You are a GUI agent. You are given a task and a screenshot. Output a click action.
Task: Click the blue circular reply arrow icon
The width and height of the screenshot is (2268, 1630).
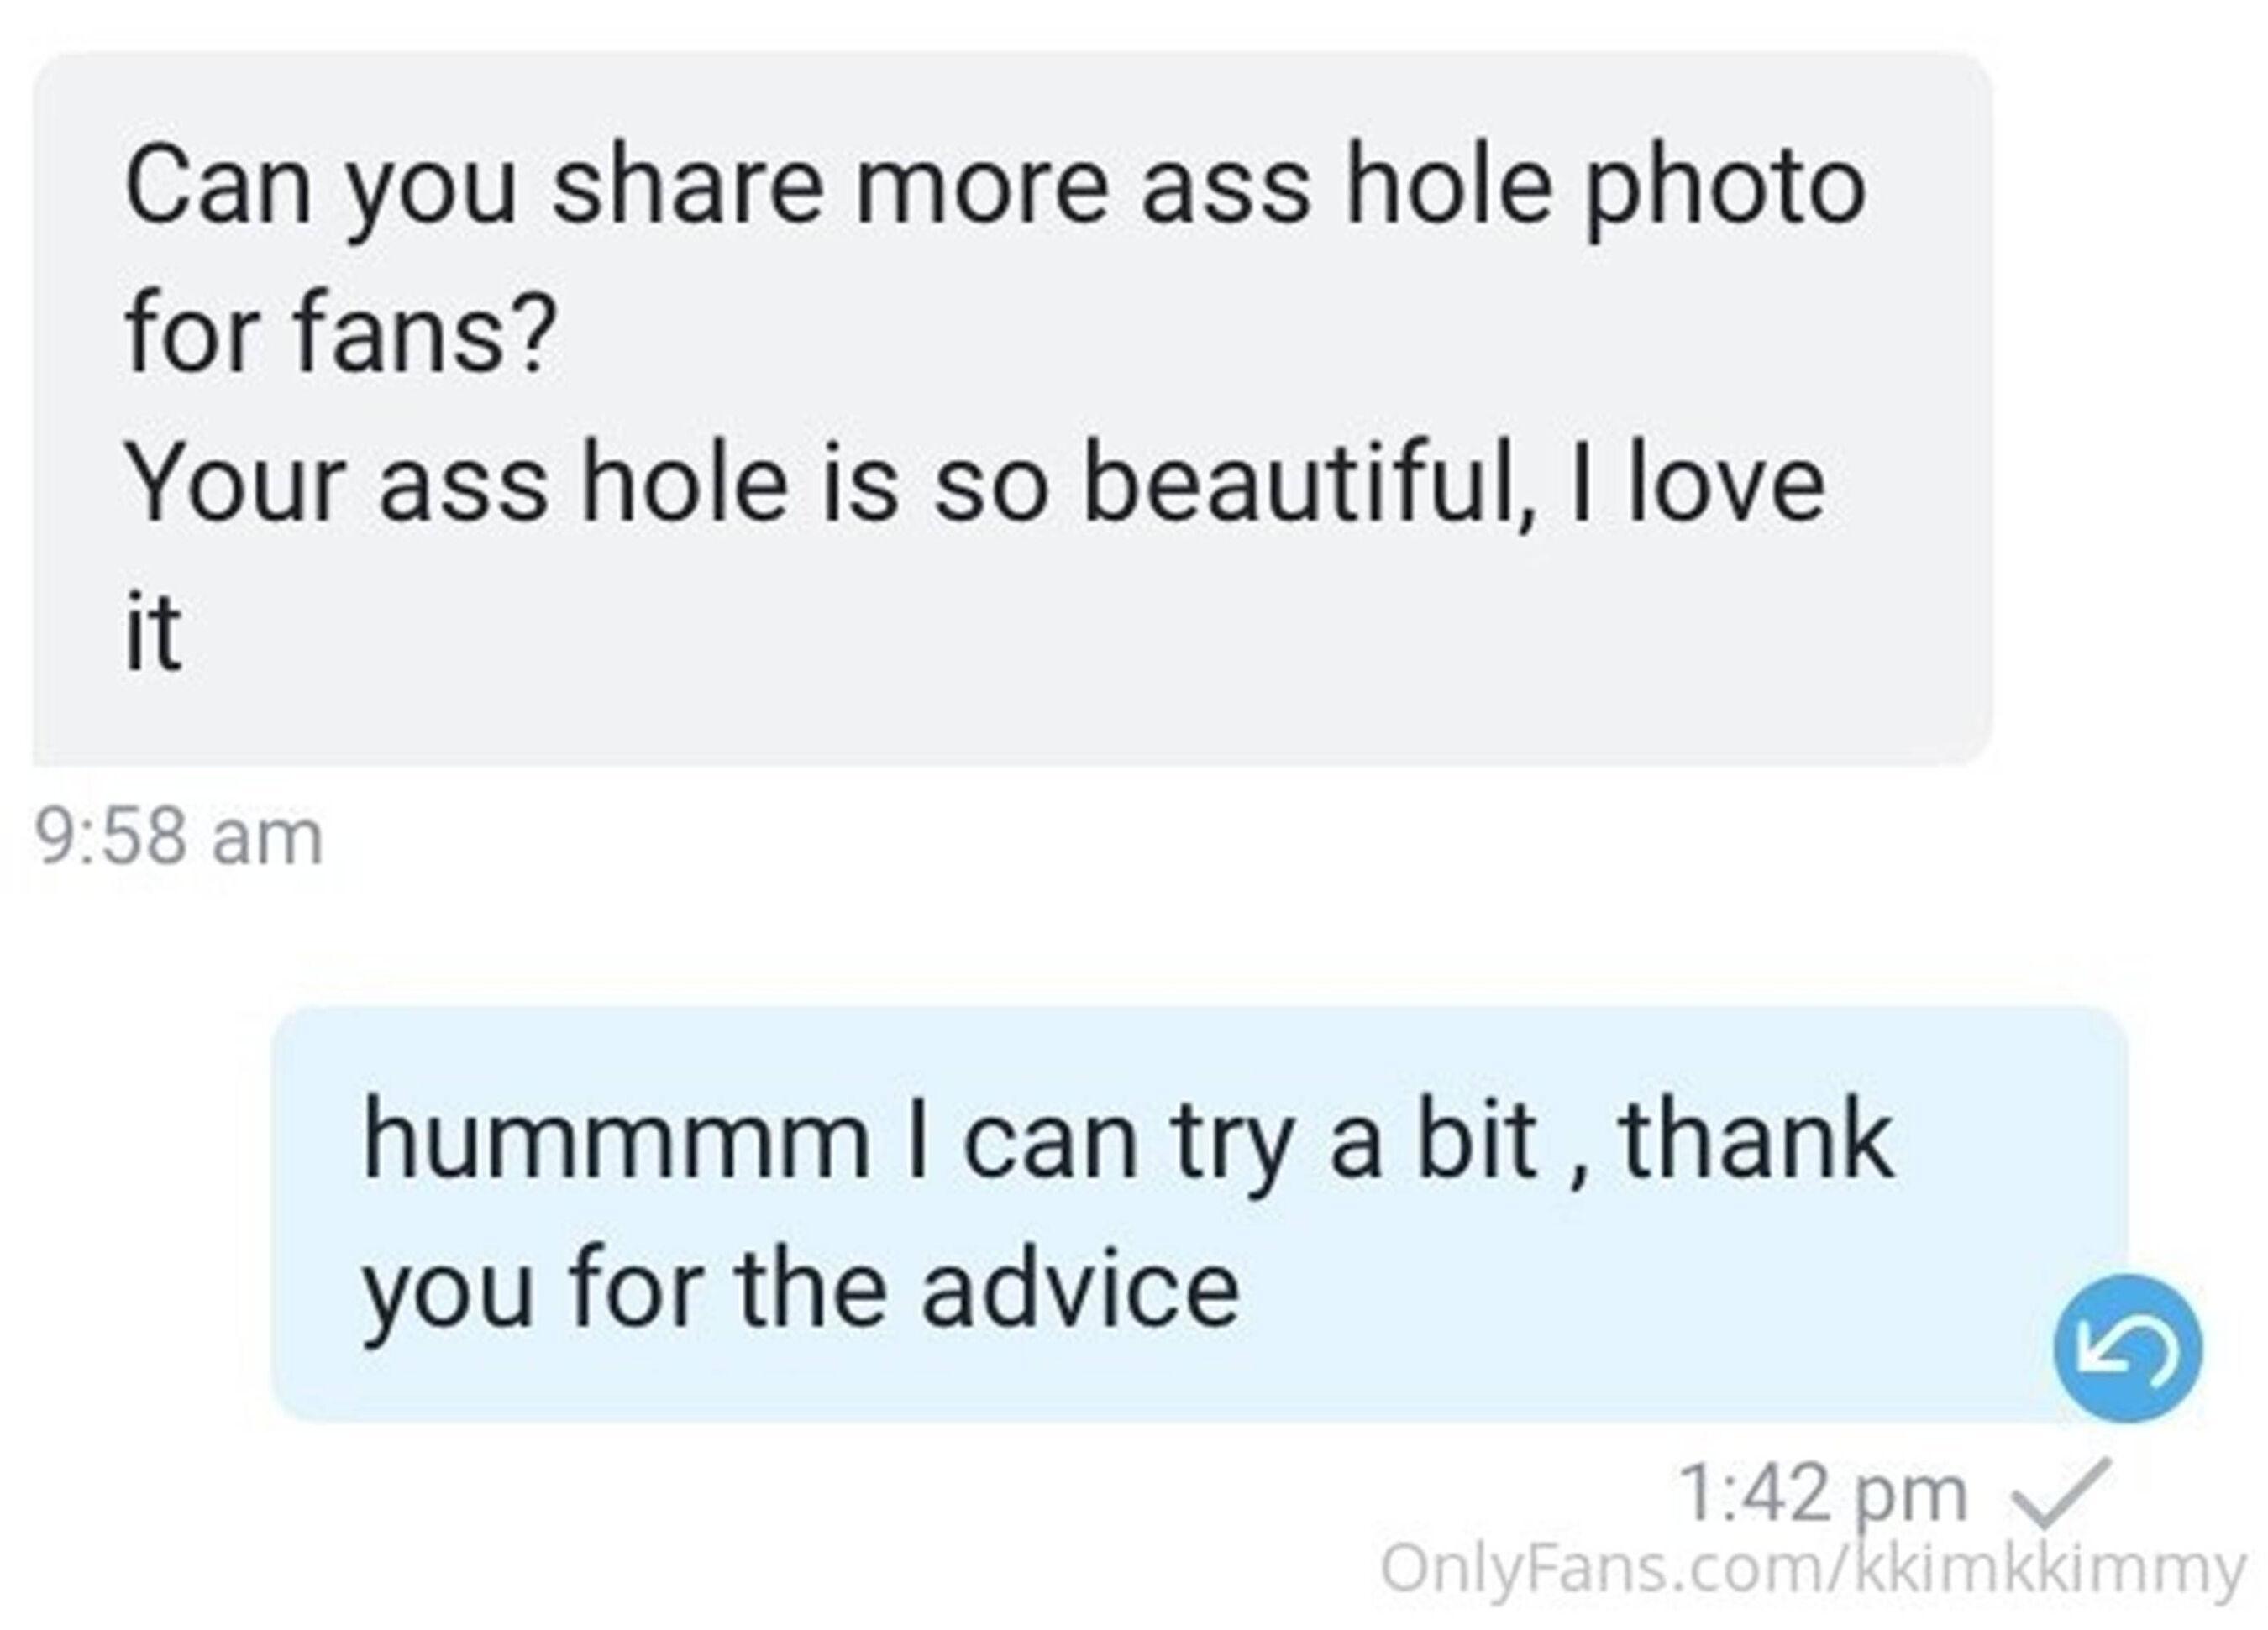2127,1347
